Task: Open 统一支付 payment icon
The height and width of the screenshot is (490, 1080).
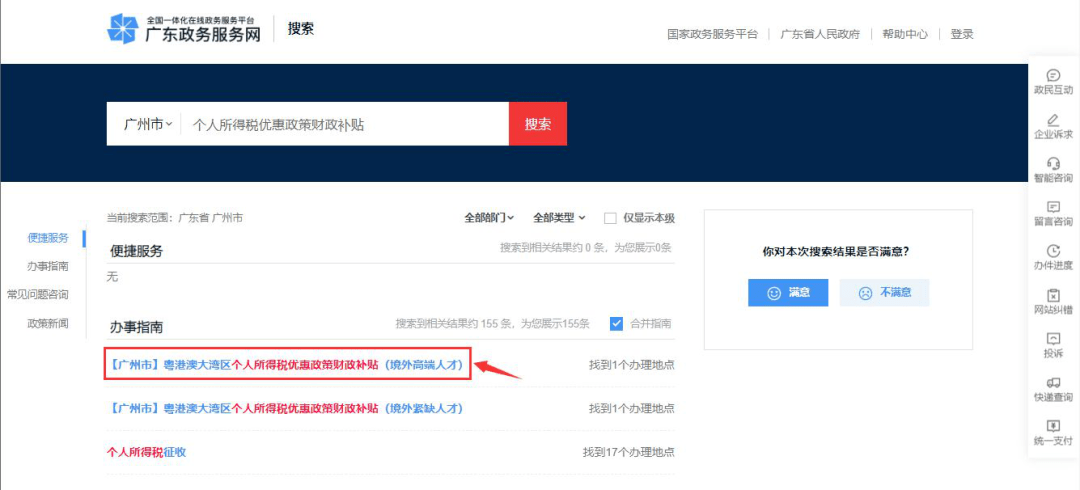Action: pyautogui.click(x=1052, y=427)
